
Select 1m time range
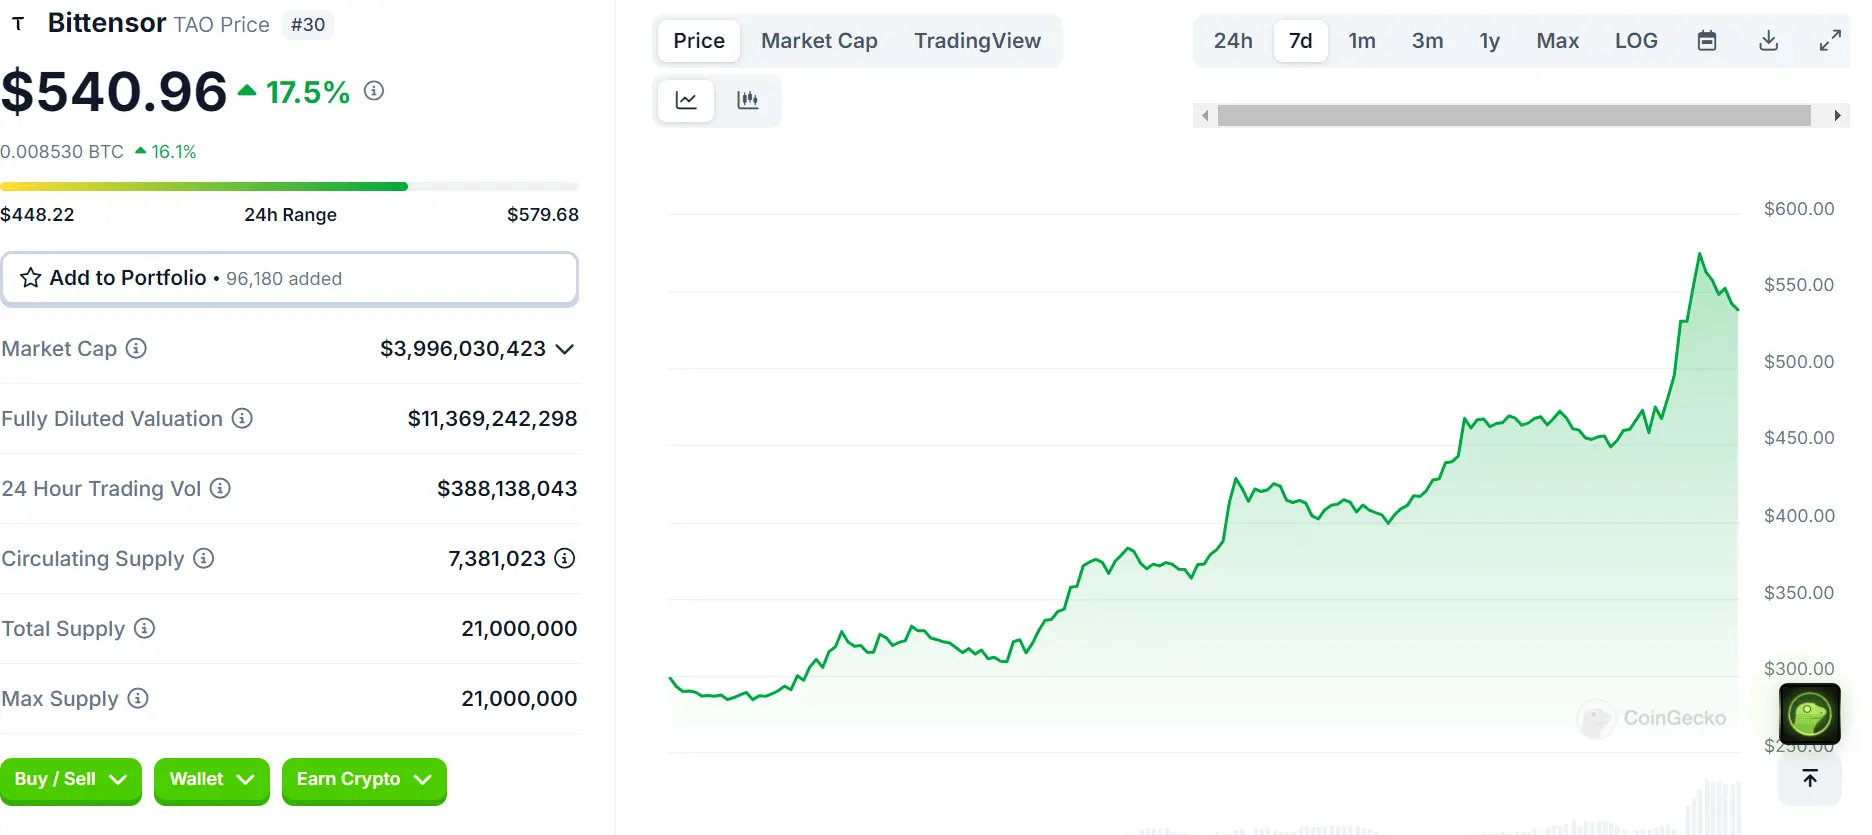pyautogui.click(x=1362, y=41)
